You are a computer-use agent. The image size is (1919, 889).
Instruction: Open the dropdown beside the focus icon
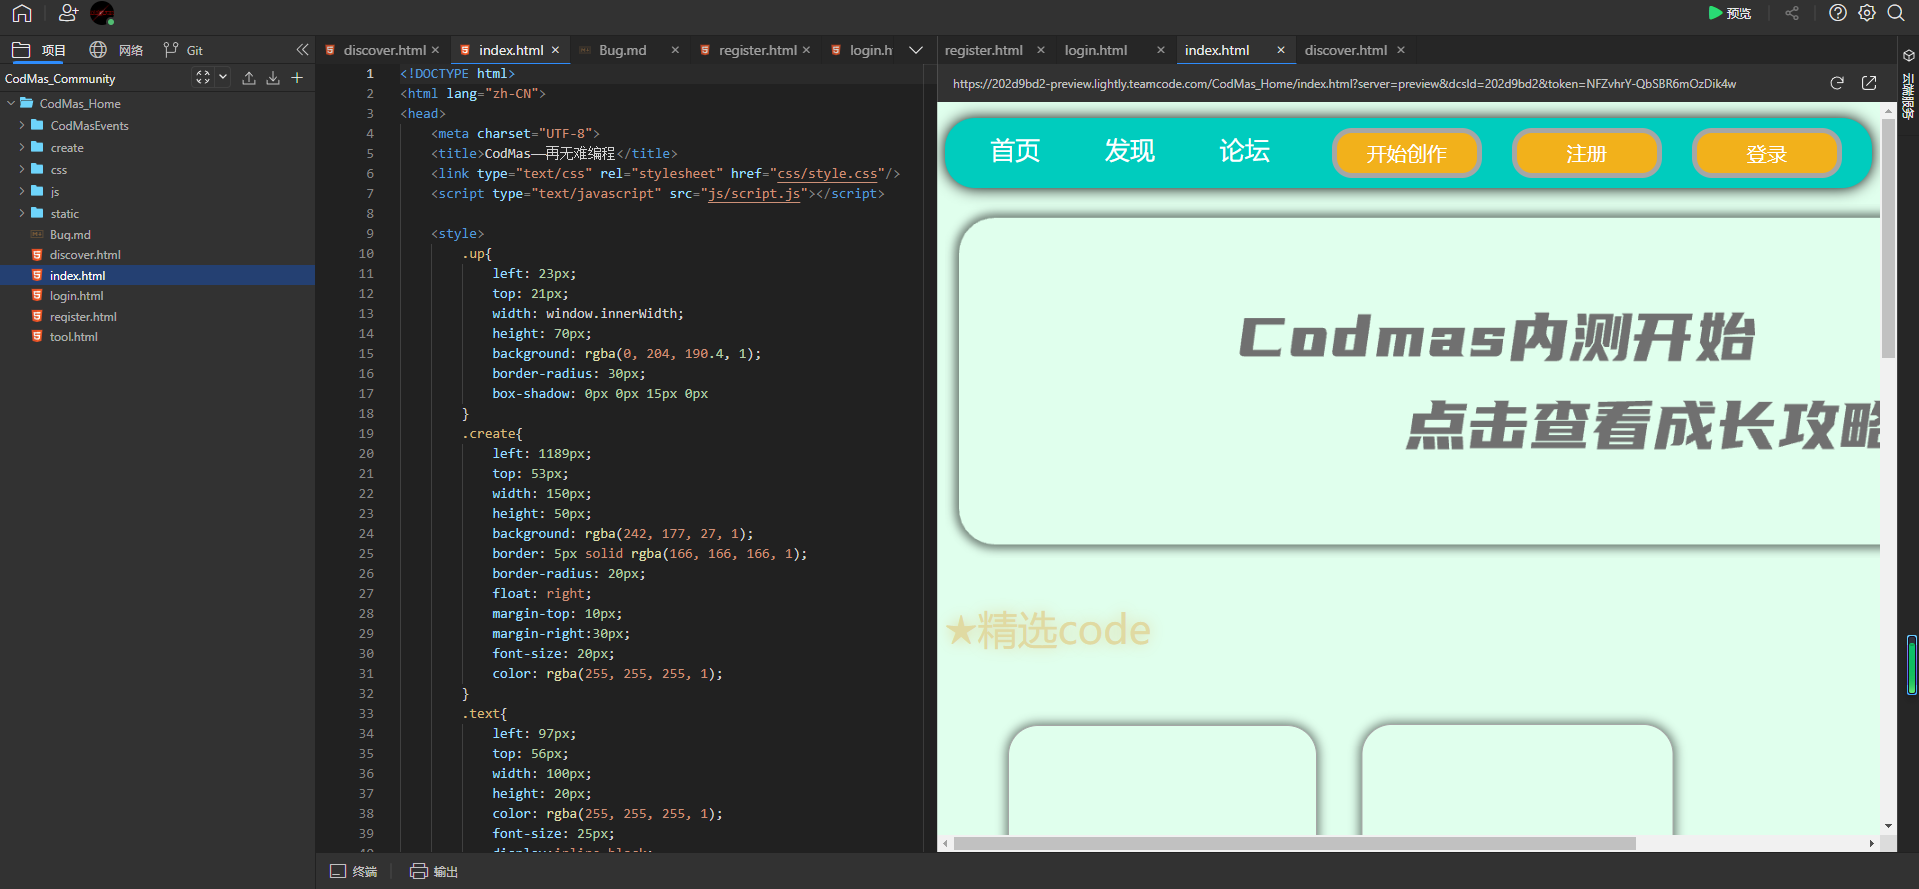(x=223, y=78)
